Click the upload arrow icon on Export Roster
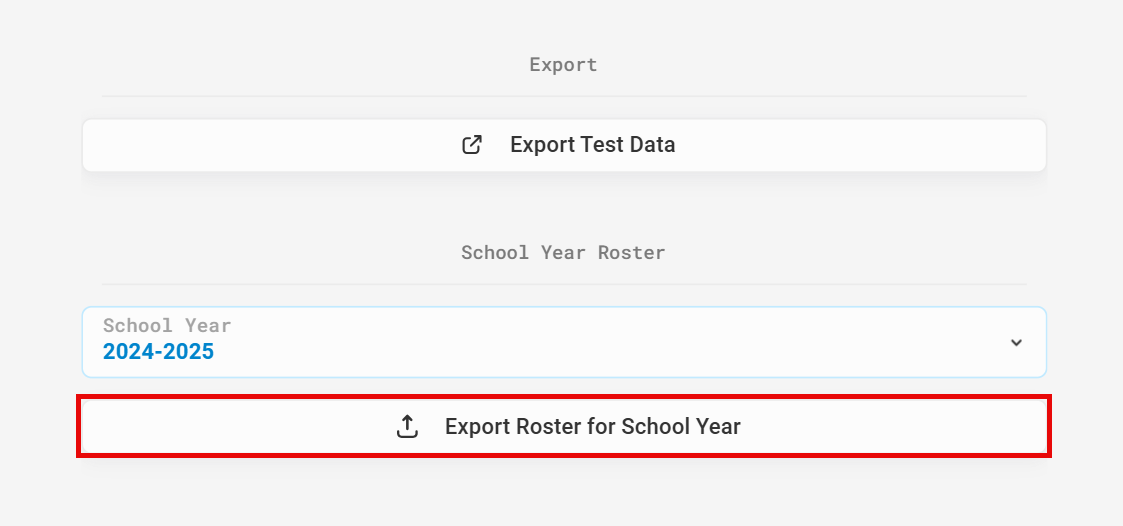This screenshot has height=526, width=1123. [407, 426]
